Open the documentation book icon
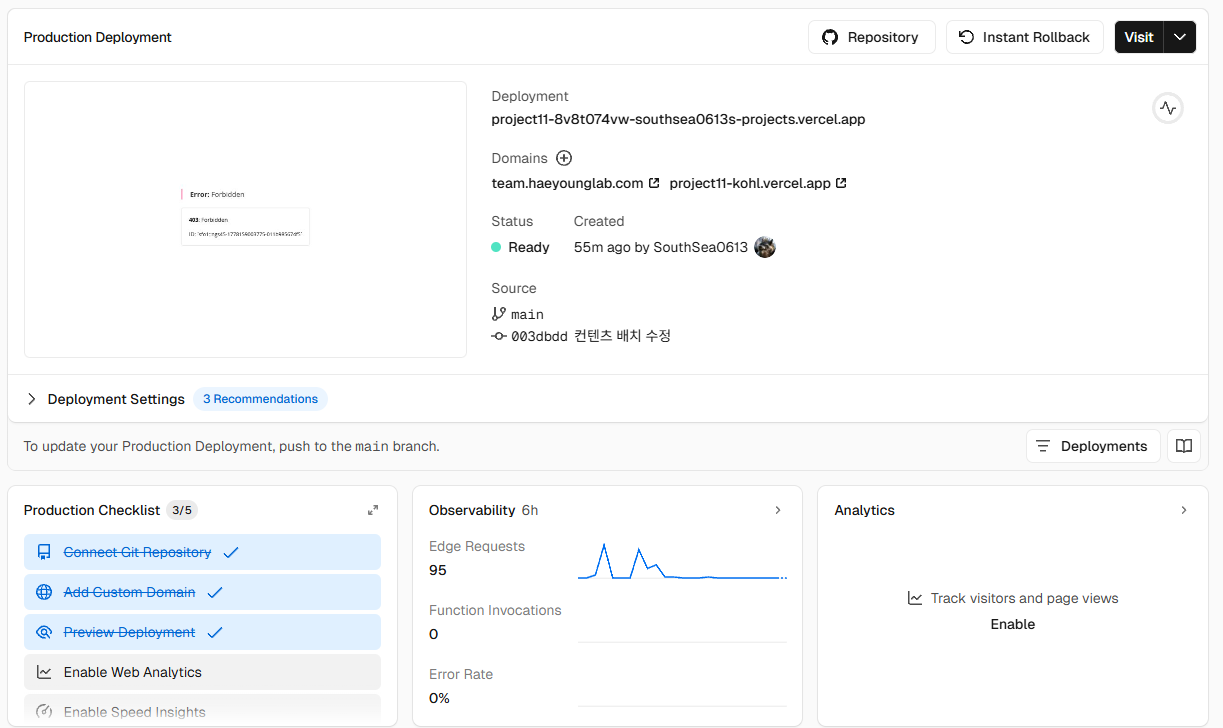This screenshot has height=728, width=1223. [1184, 446]
